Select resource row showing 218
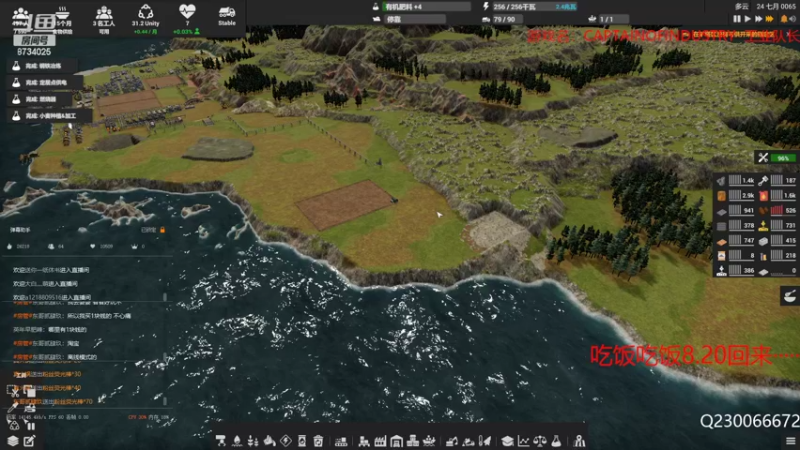 pos(778,255)
